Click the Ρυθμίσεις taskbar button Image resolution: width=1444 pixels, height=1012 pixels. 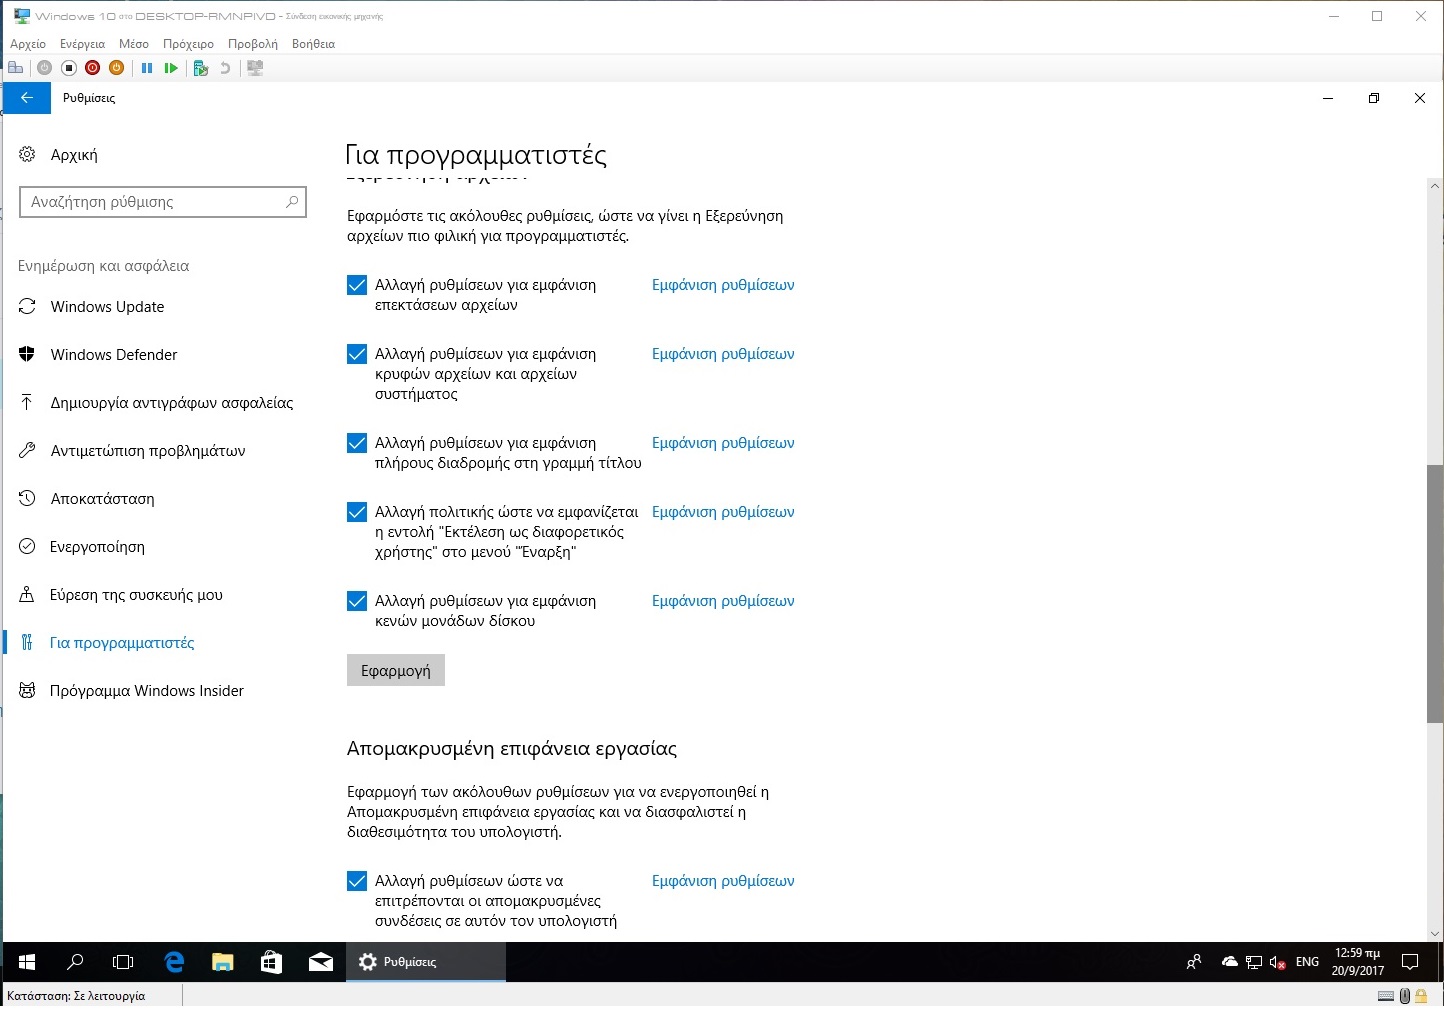tap(426, 962)
